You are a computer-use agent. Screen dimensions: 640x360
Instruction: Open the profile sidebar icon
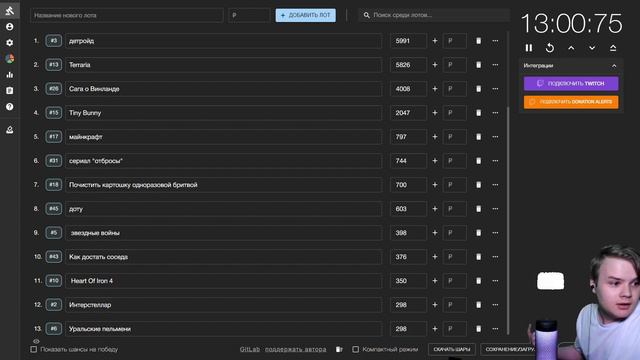click(10, 27)
